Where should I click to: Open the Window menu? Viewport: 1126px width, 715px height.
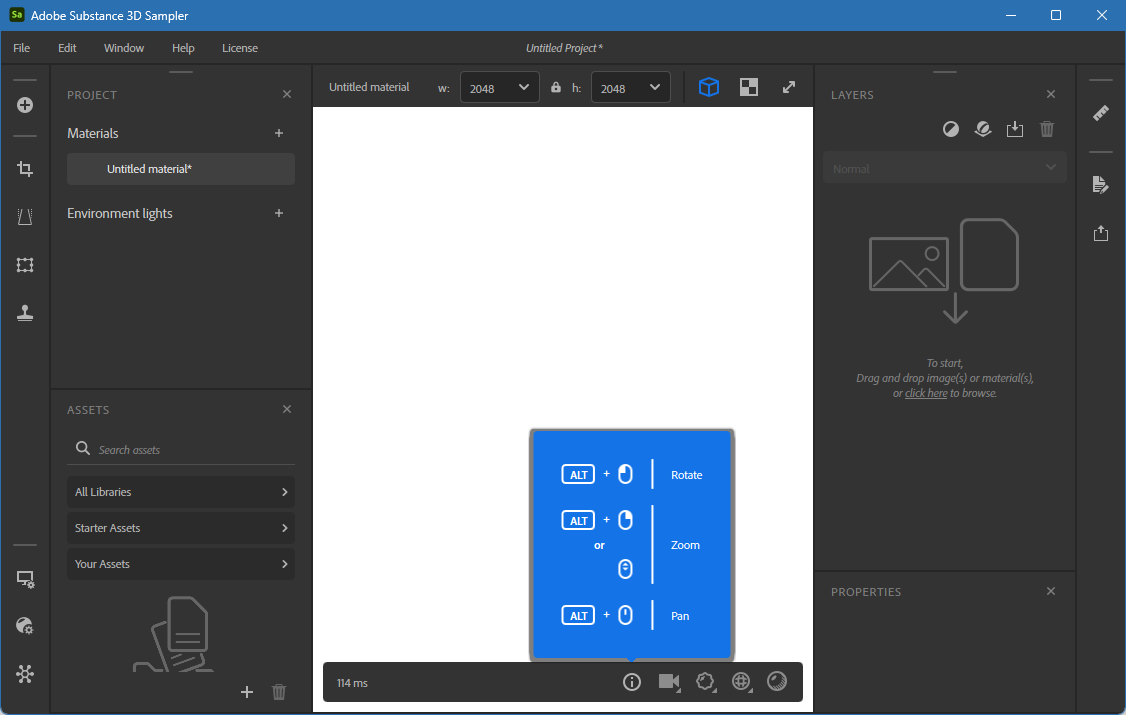point(124,48)
